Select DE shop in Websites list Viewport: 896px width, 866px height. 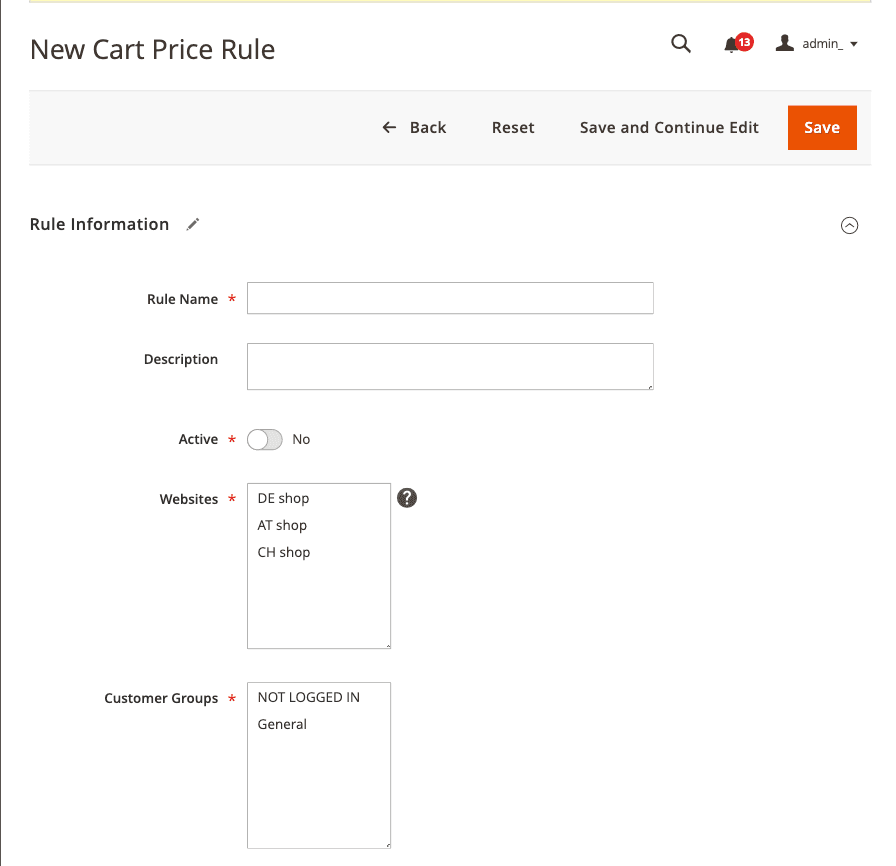[284, 498]
